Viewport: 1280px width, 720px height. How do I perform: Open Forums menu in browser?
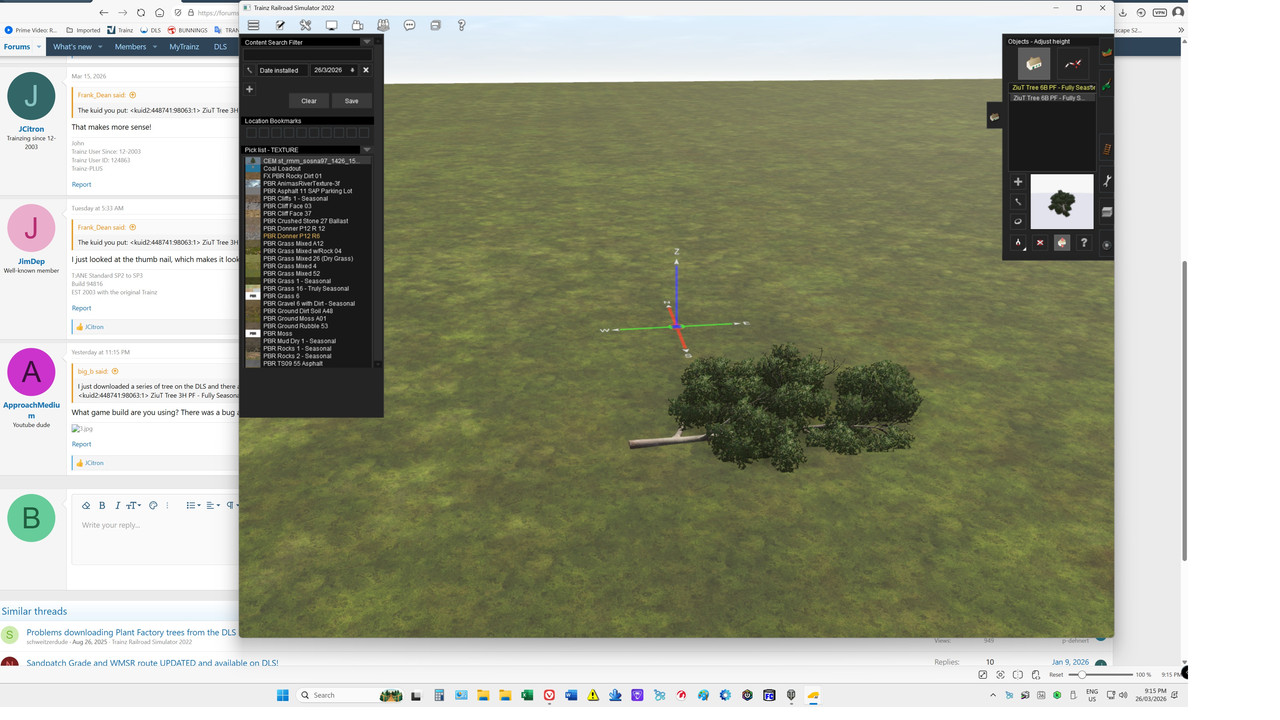[17, 47]
